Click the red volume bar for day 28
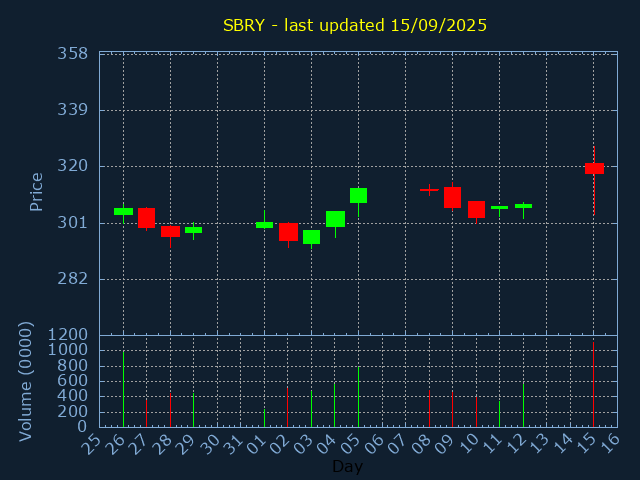The width and height of the screenshot is (640, 480). click(170, 410)
